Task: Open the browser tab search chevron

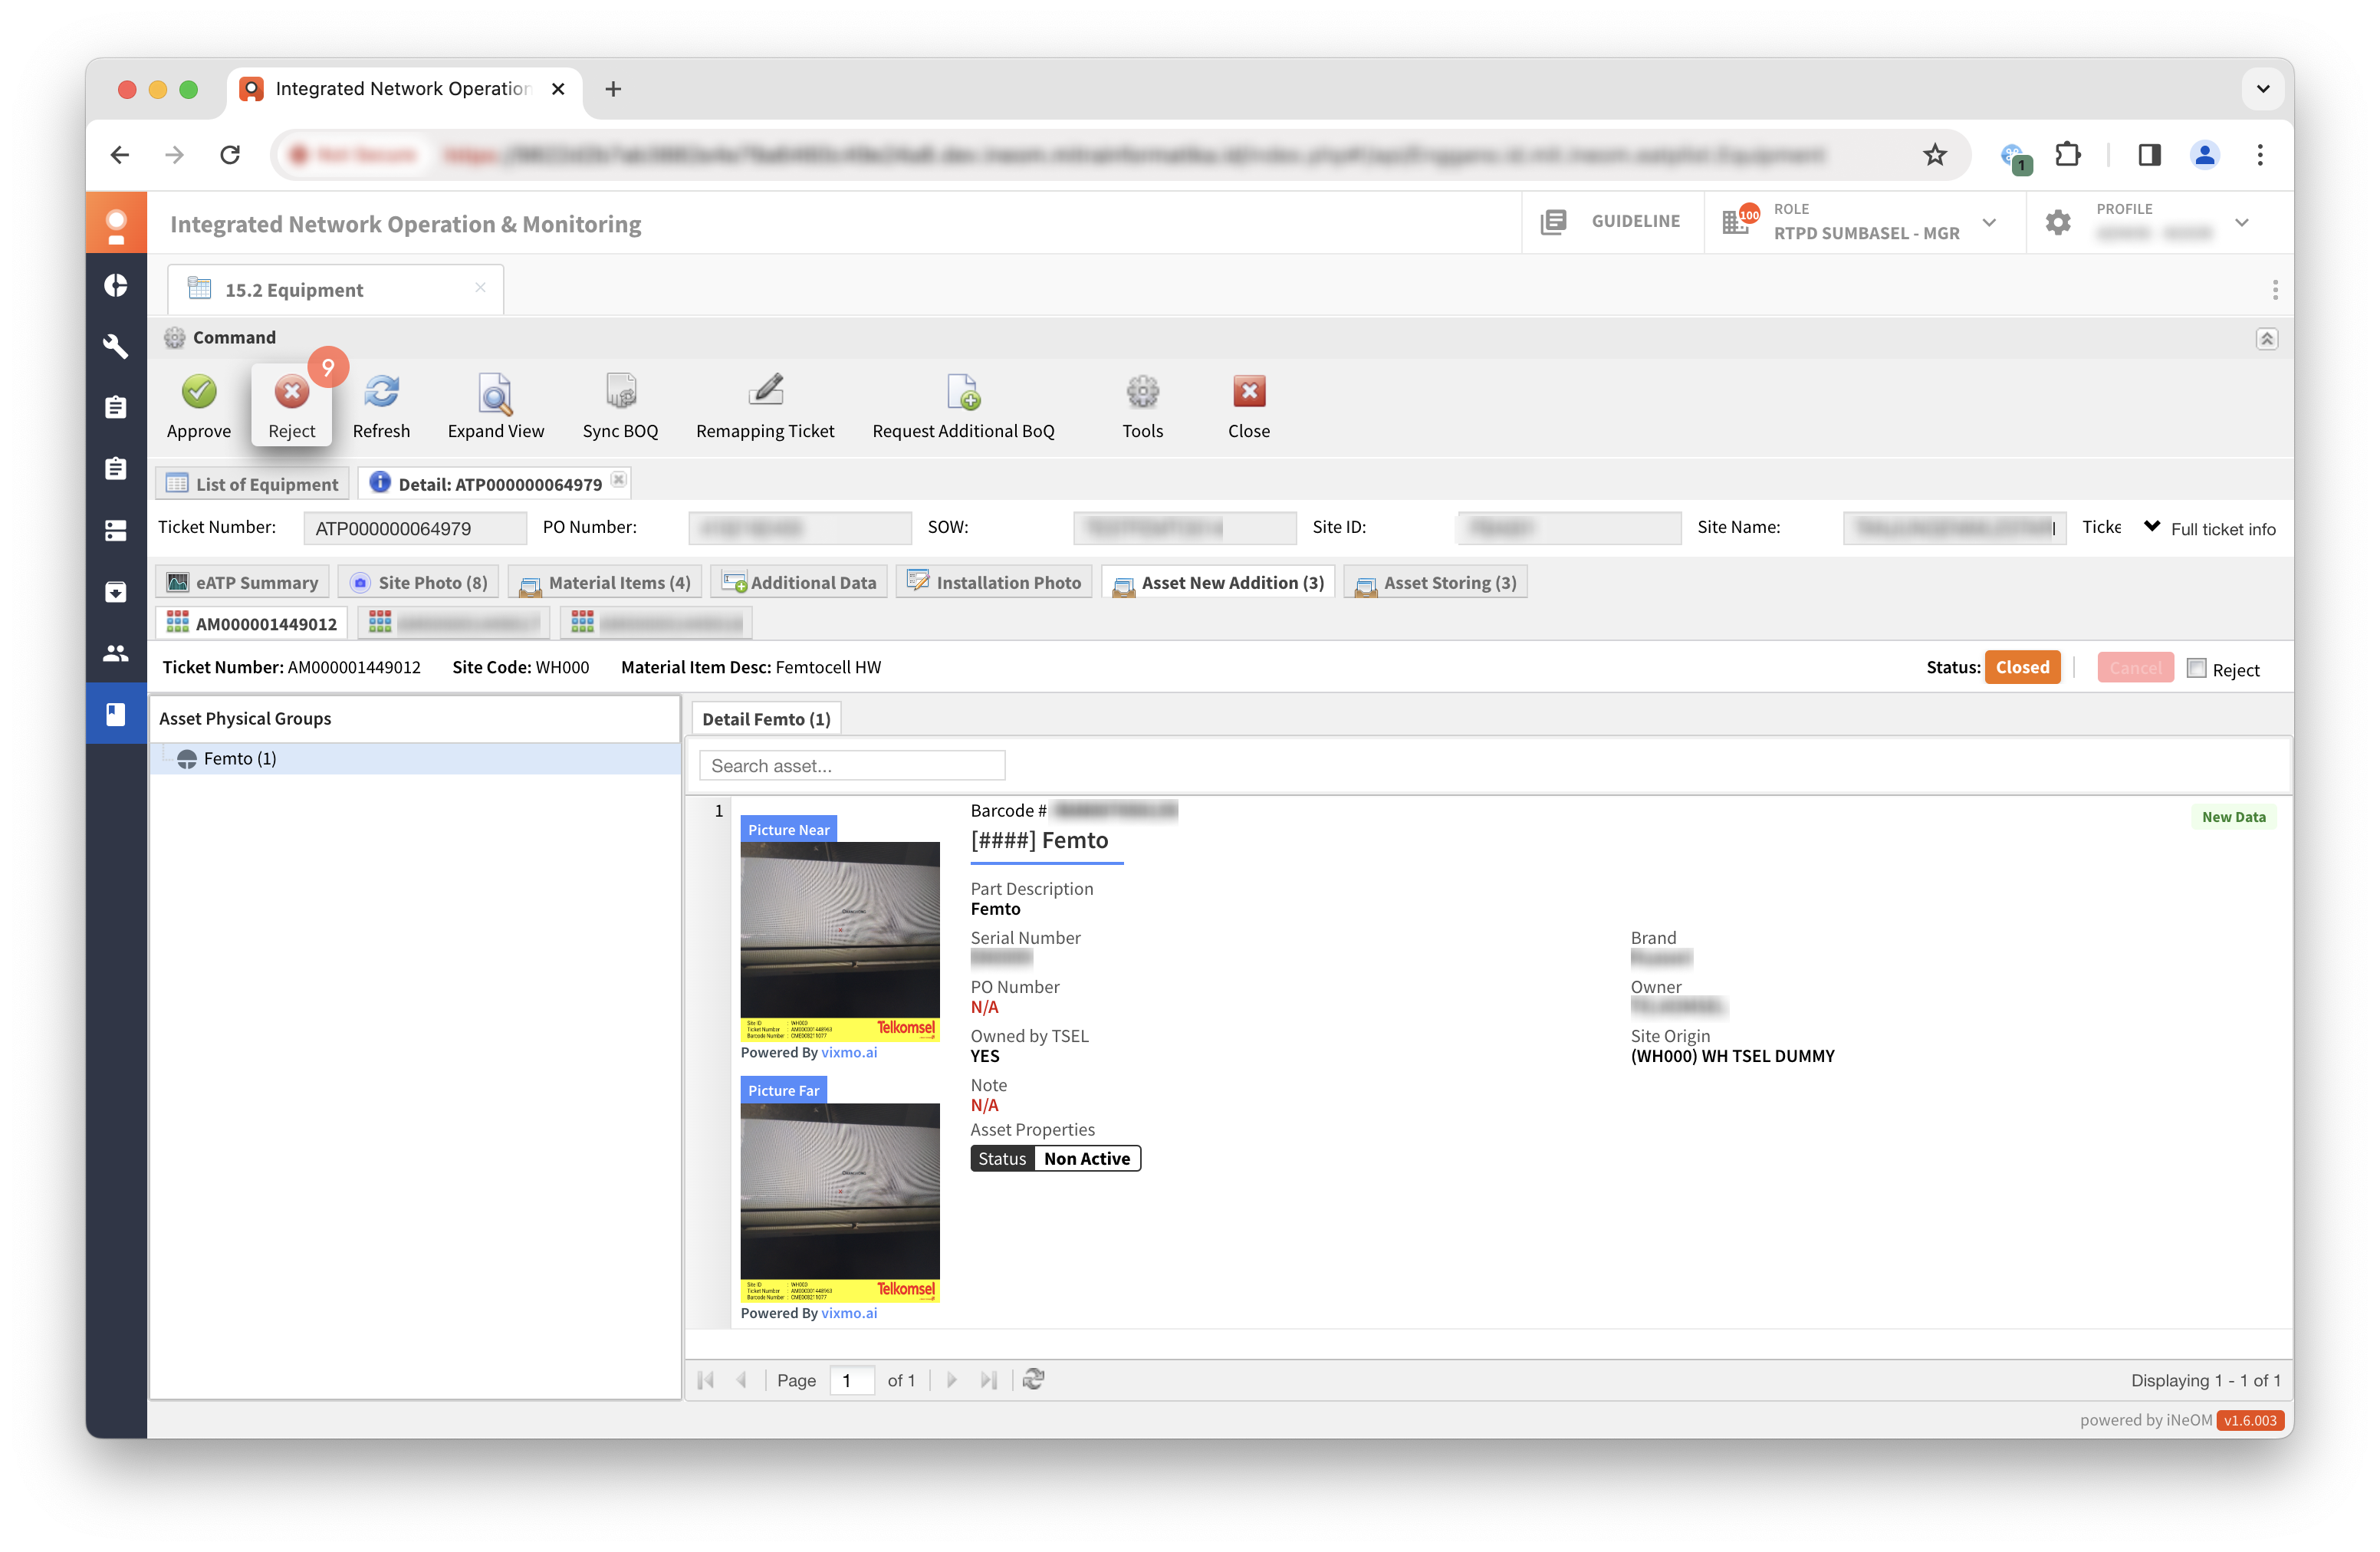Action: click(2262, 89)
